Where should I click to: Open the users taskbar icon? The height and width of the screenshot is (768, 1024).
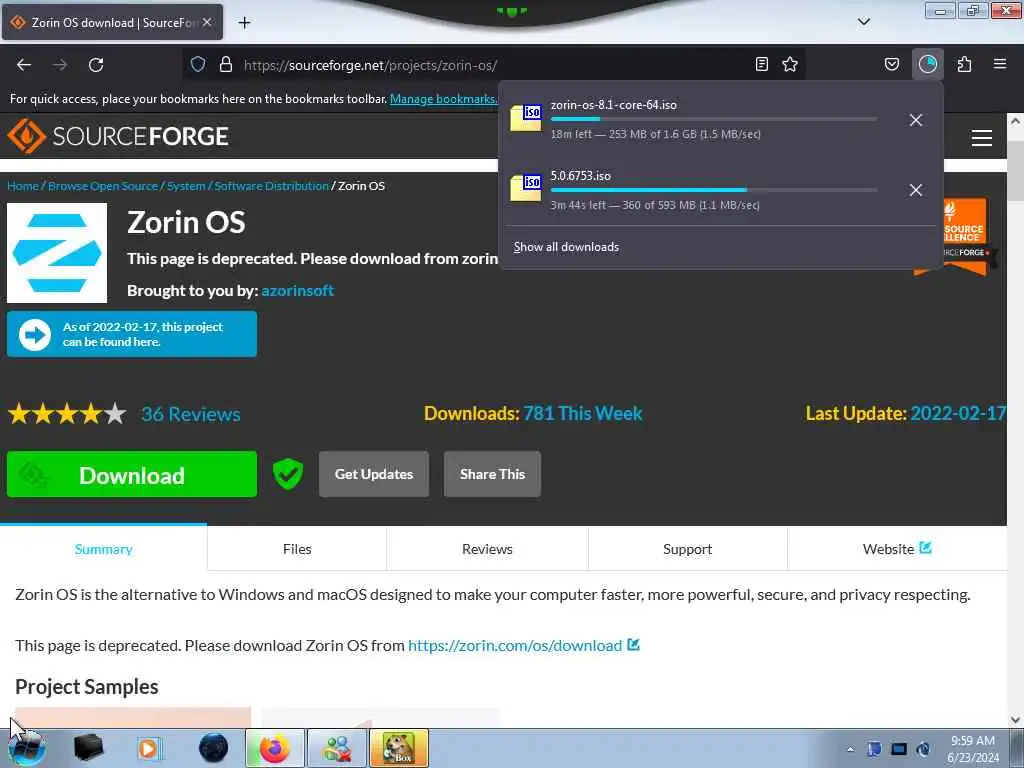pos(337,748)
